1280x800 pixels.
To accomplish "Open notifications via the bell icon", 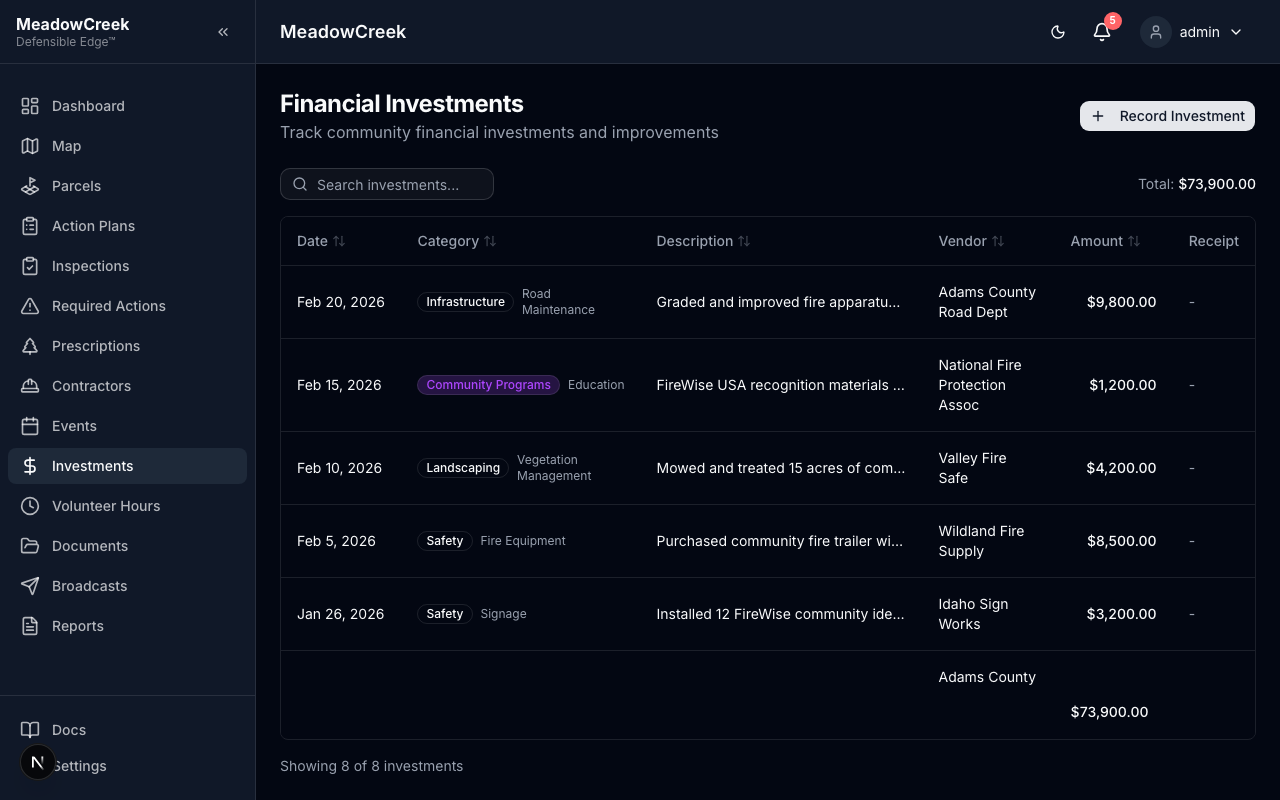I will click(1102, 32).
